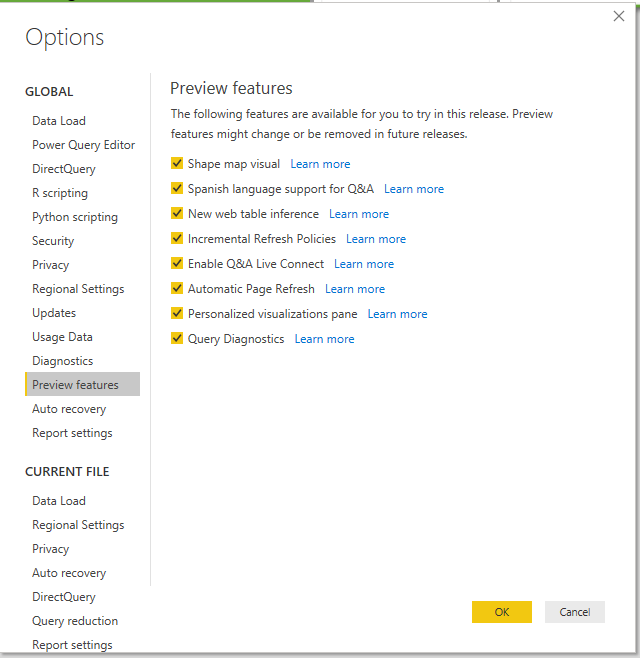The height and width of the screenshot is (658, 640).
Task: Open Usage Data options
Action: click(62, 337)
